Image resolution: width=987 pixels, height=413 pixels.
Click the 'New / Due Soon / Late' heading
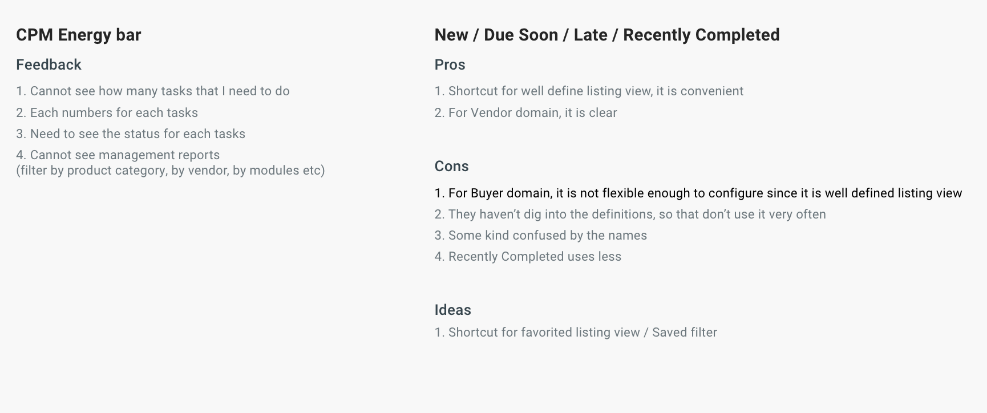(607, 35)
